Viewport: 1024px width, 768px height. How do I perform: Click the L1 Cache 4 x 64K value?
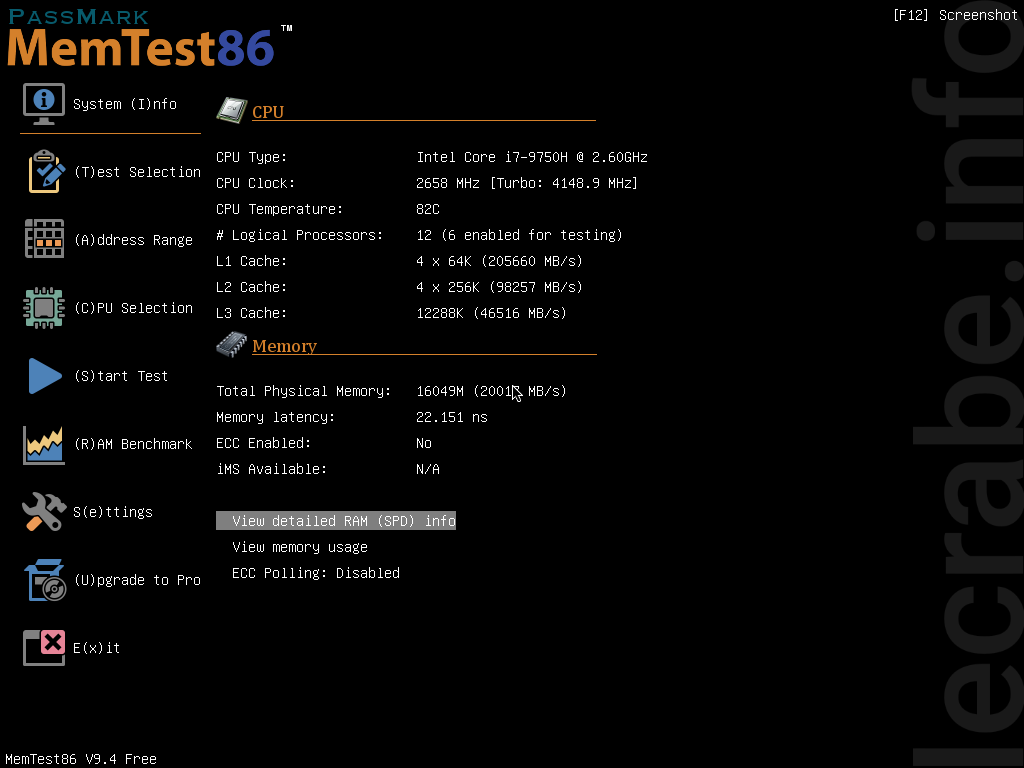[499, 261]
